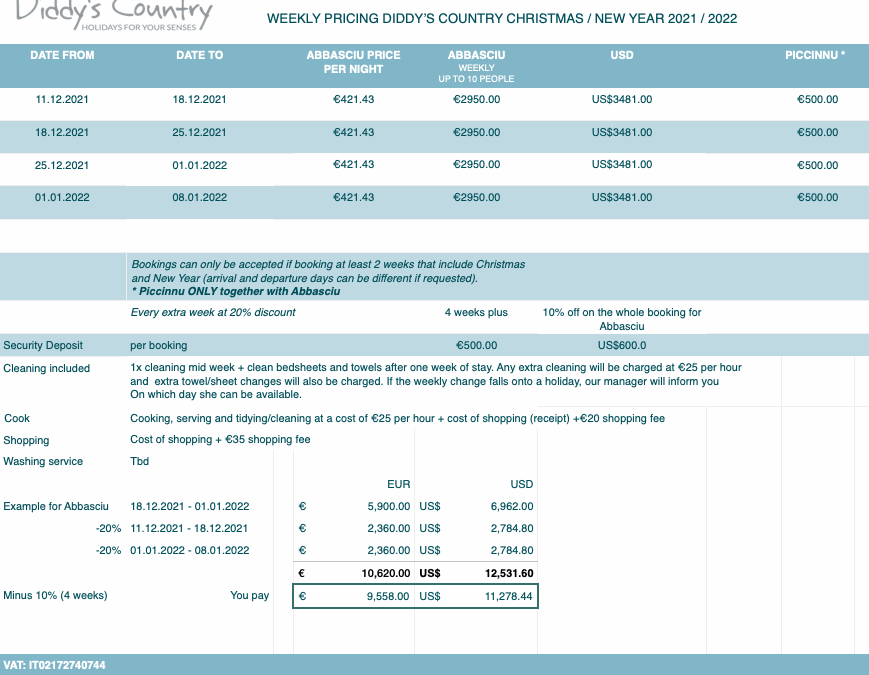Click the 6,962.00 dollar amount
869x675 pixels.
512,507
